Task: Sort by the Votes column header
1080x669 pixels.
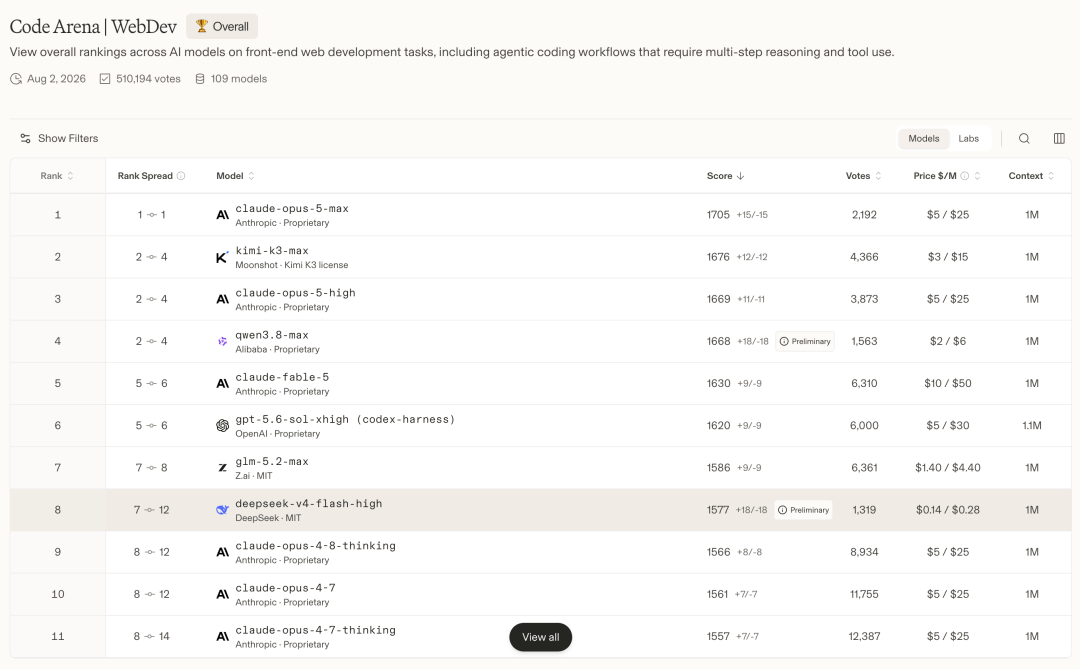Action: (864, 176)
